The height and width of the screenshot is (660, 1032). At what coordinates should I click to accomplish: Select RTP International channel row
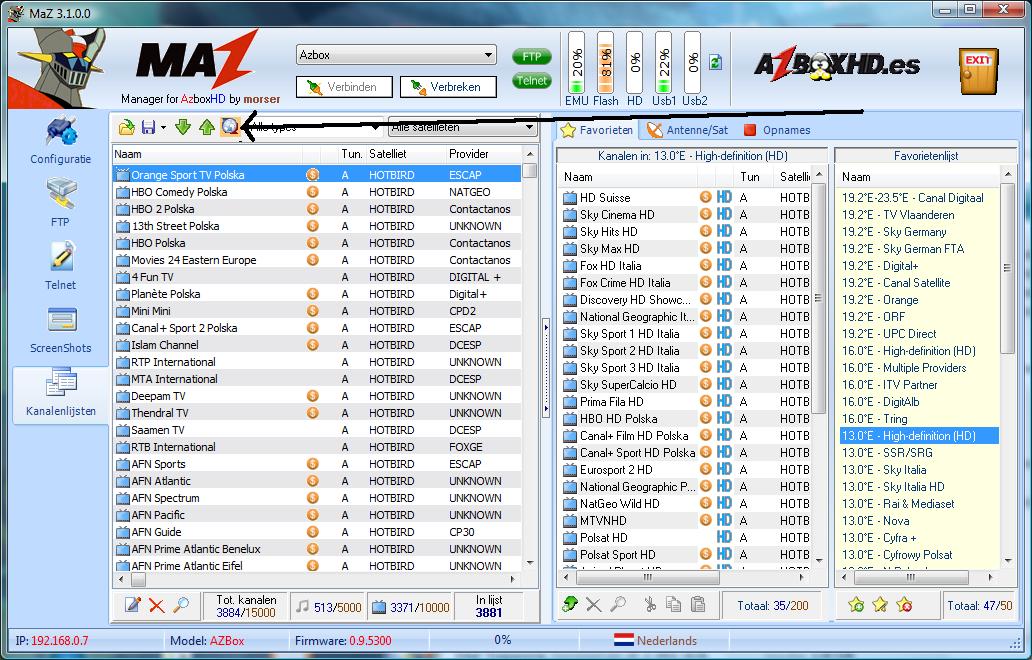(x=317, y=362)
